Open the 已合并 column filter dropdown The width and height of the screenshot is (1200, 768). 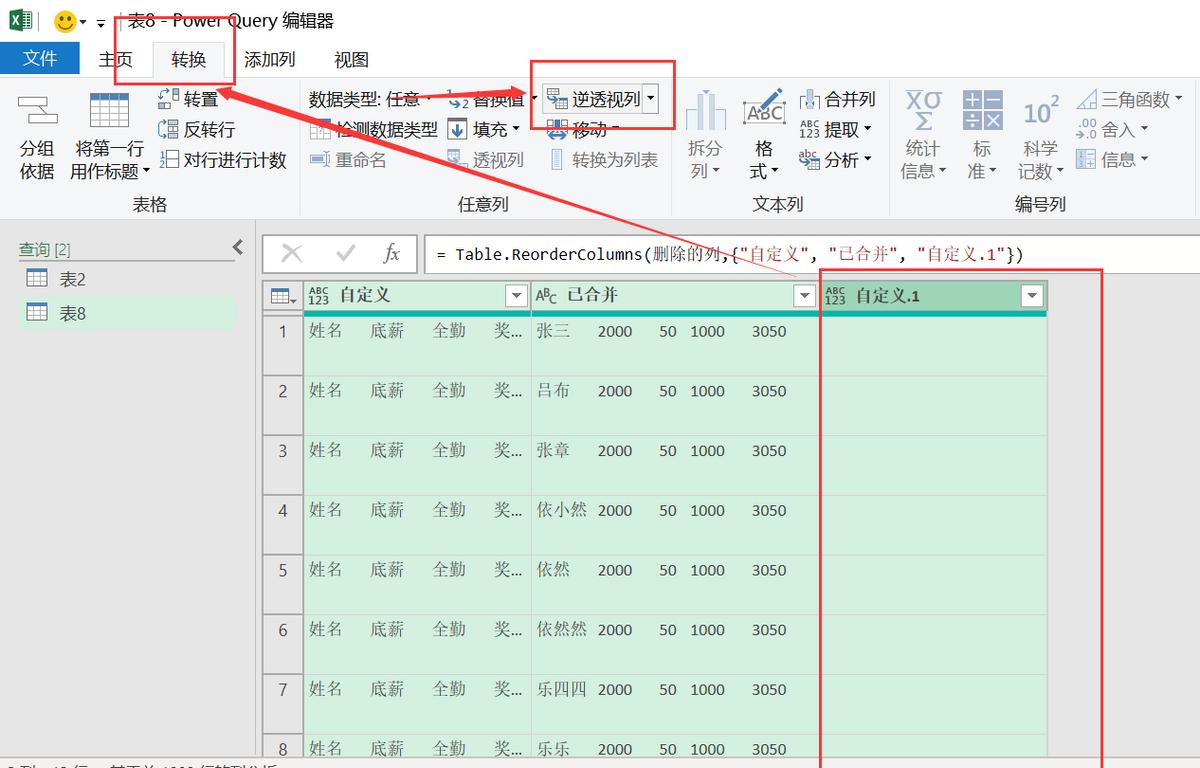(805, 296)
